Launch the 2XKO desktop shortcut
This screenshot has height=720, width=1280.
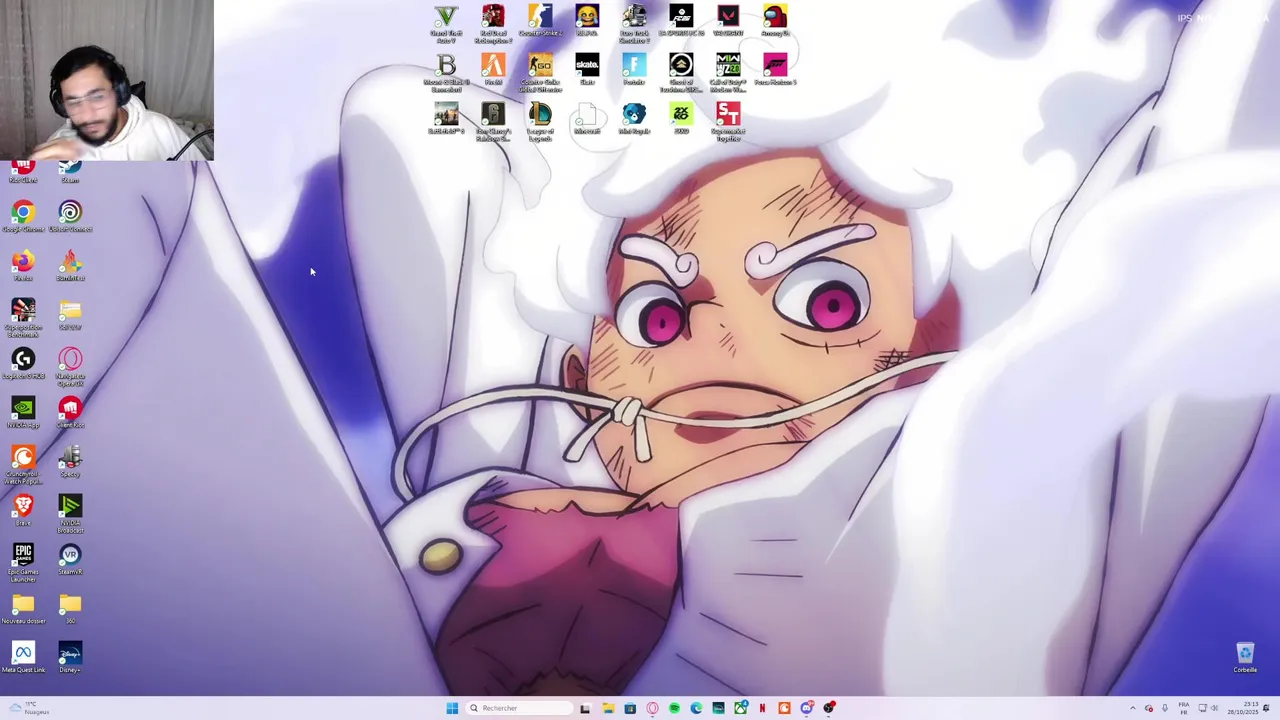[x=681, y=119]
